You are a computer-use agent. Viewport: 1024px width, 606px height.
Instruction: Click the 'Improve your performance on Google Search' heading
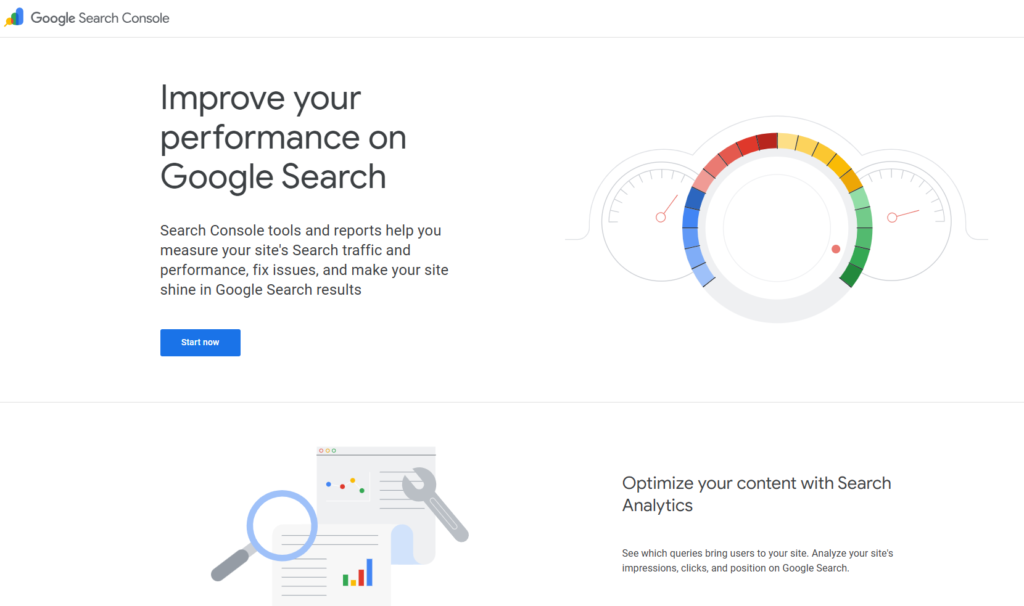pos(283,137)
